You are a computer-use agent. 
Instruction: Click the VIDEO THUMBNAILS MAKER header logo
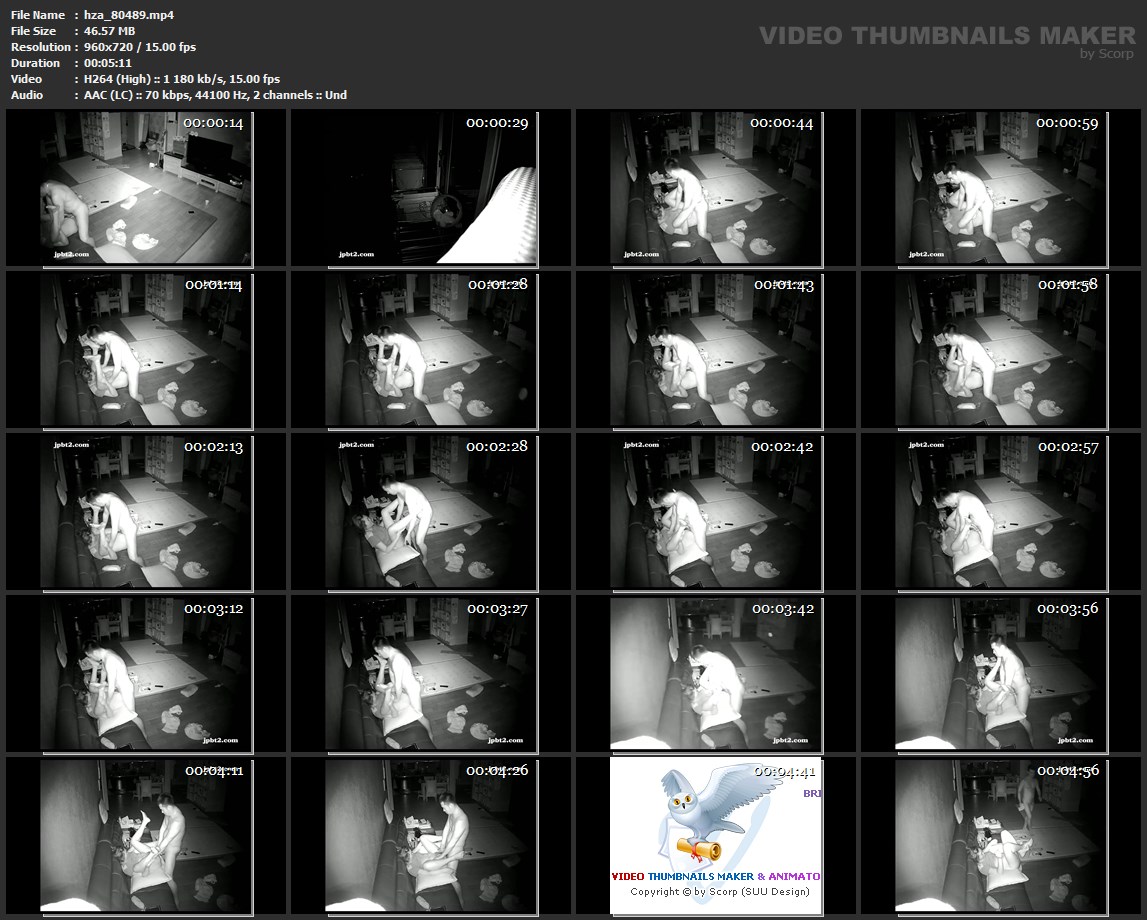pyautogui.click(x=946, y=35)
